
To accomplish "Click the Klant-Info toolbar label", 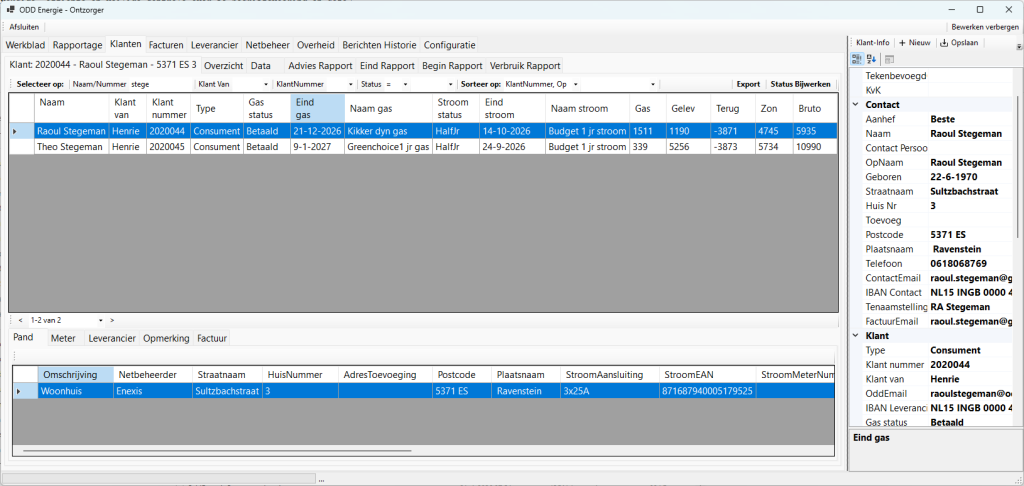I will pyautogui.click(x=872, y=42).
